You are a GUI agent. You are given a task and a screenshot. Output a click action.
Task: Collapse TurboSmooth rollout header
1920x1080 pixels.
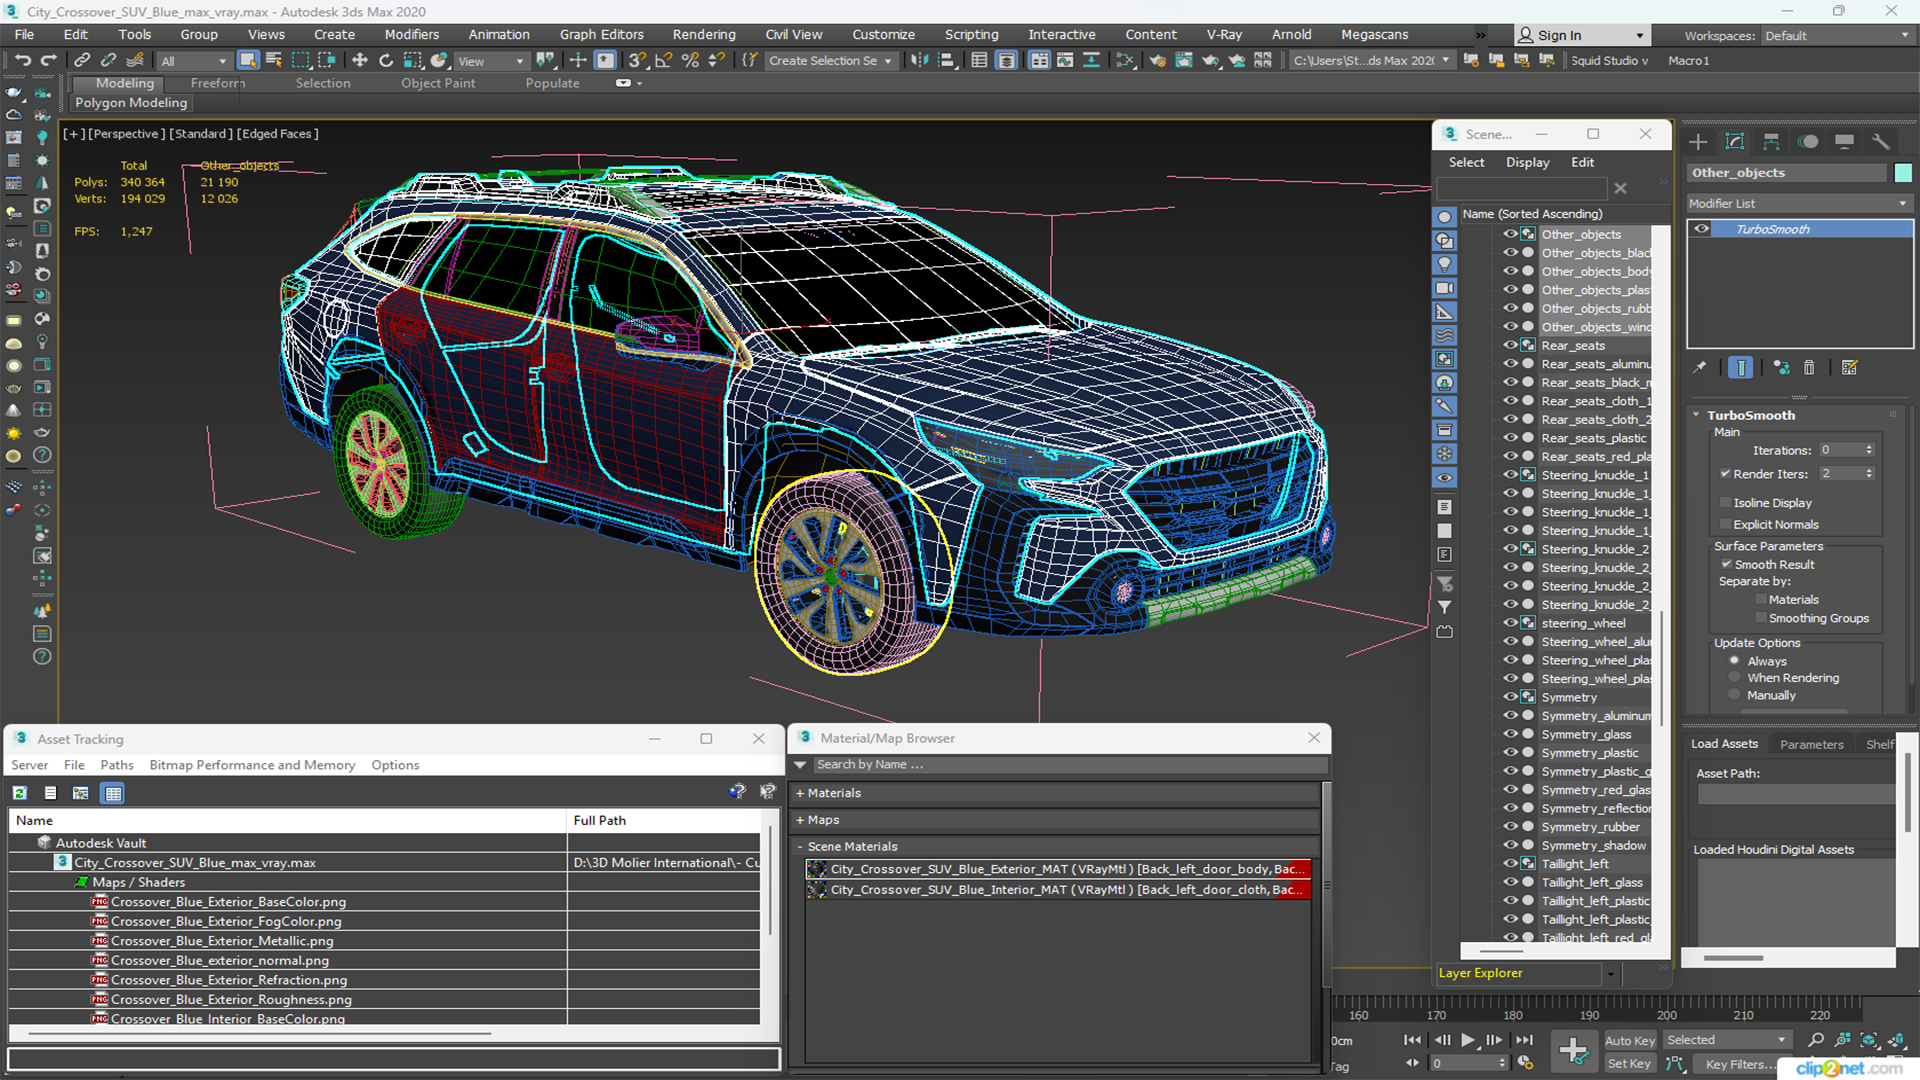click(1750, 415)
